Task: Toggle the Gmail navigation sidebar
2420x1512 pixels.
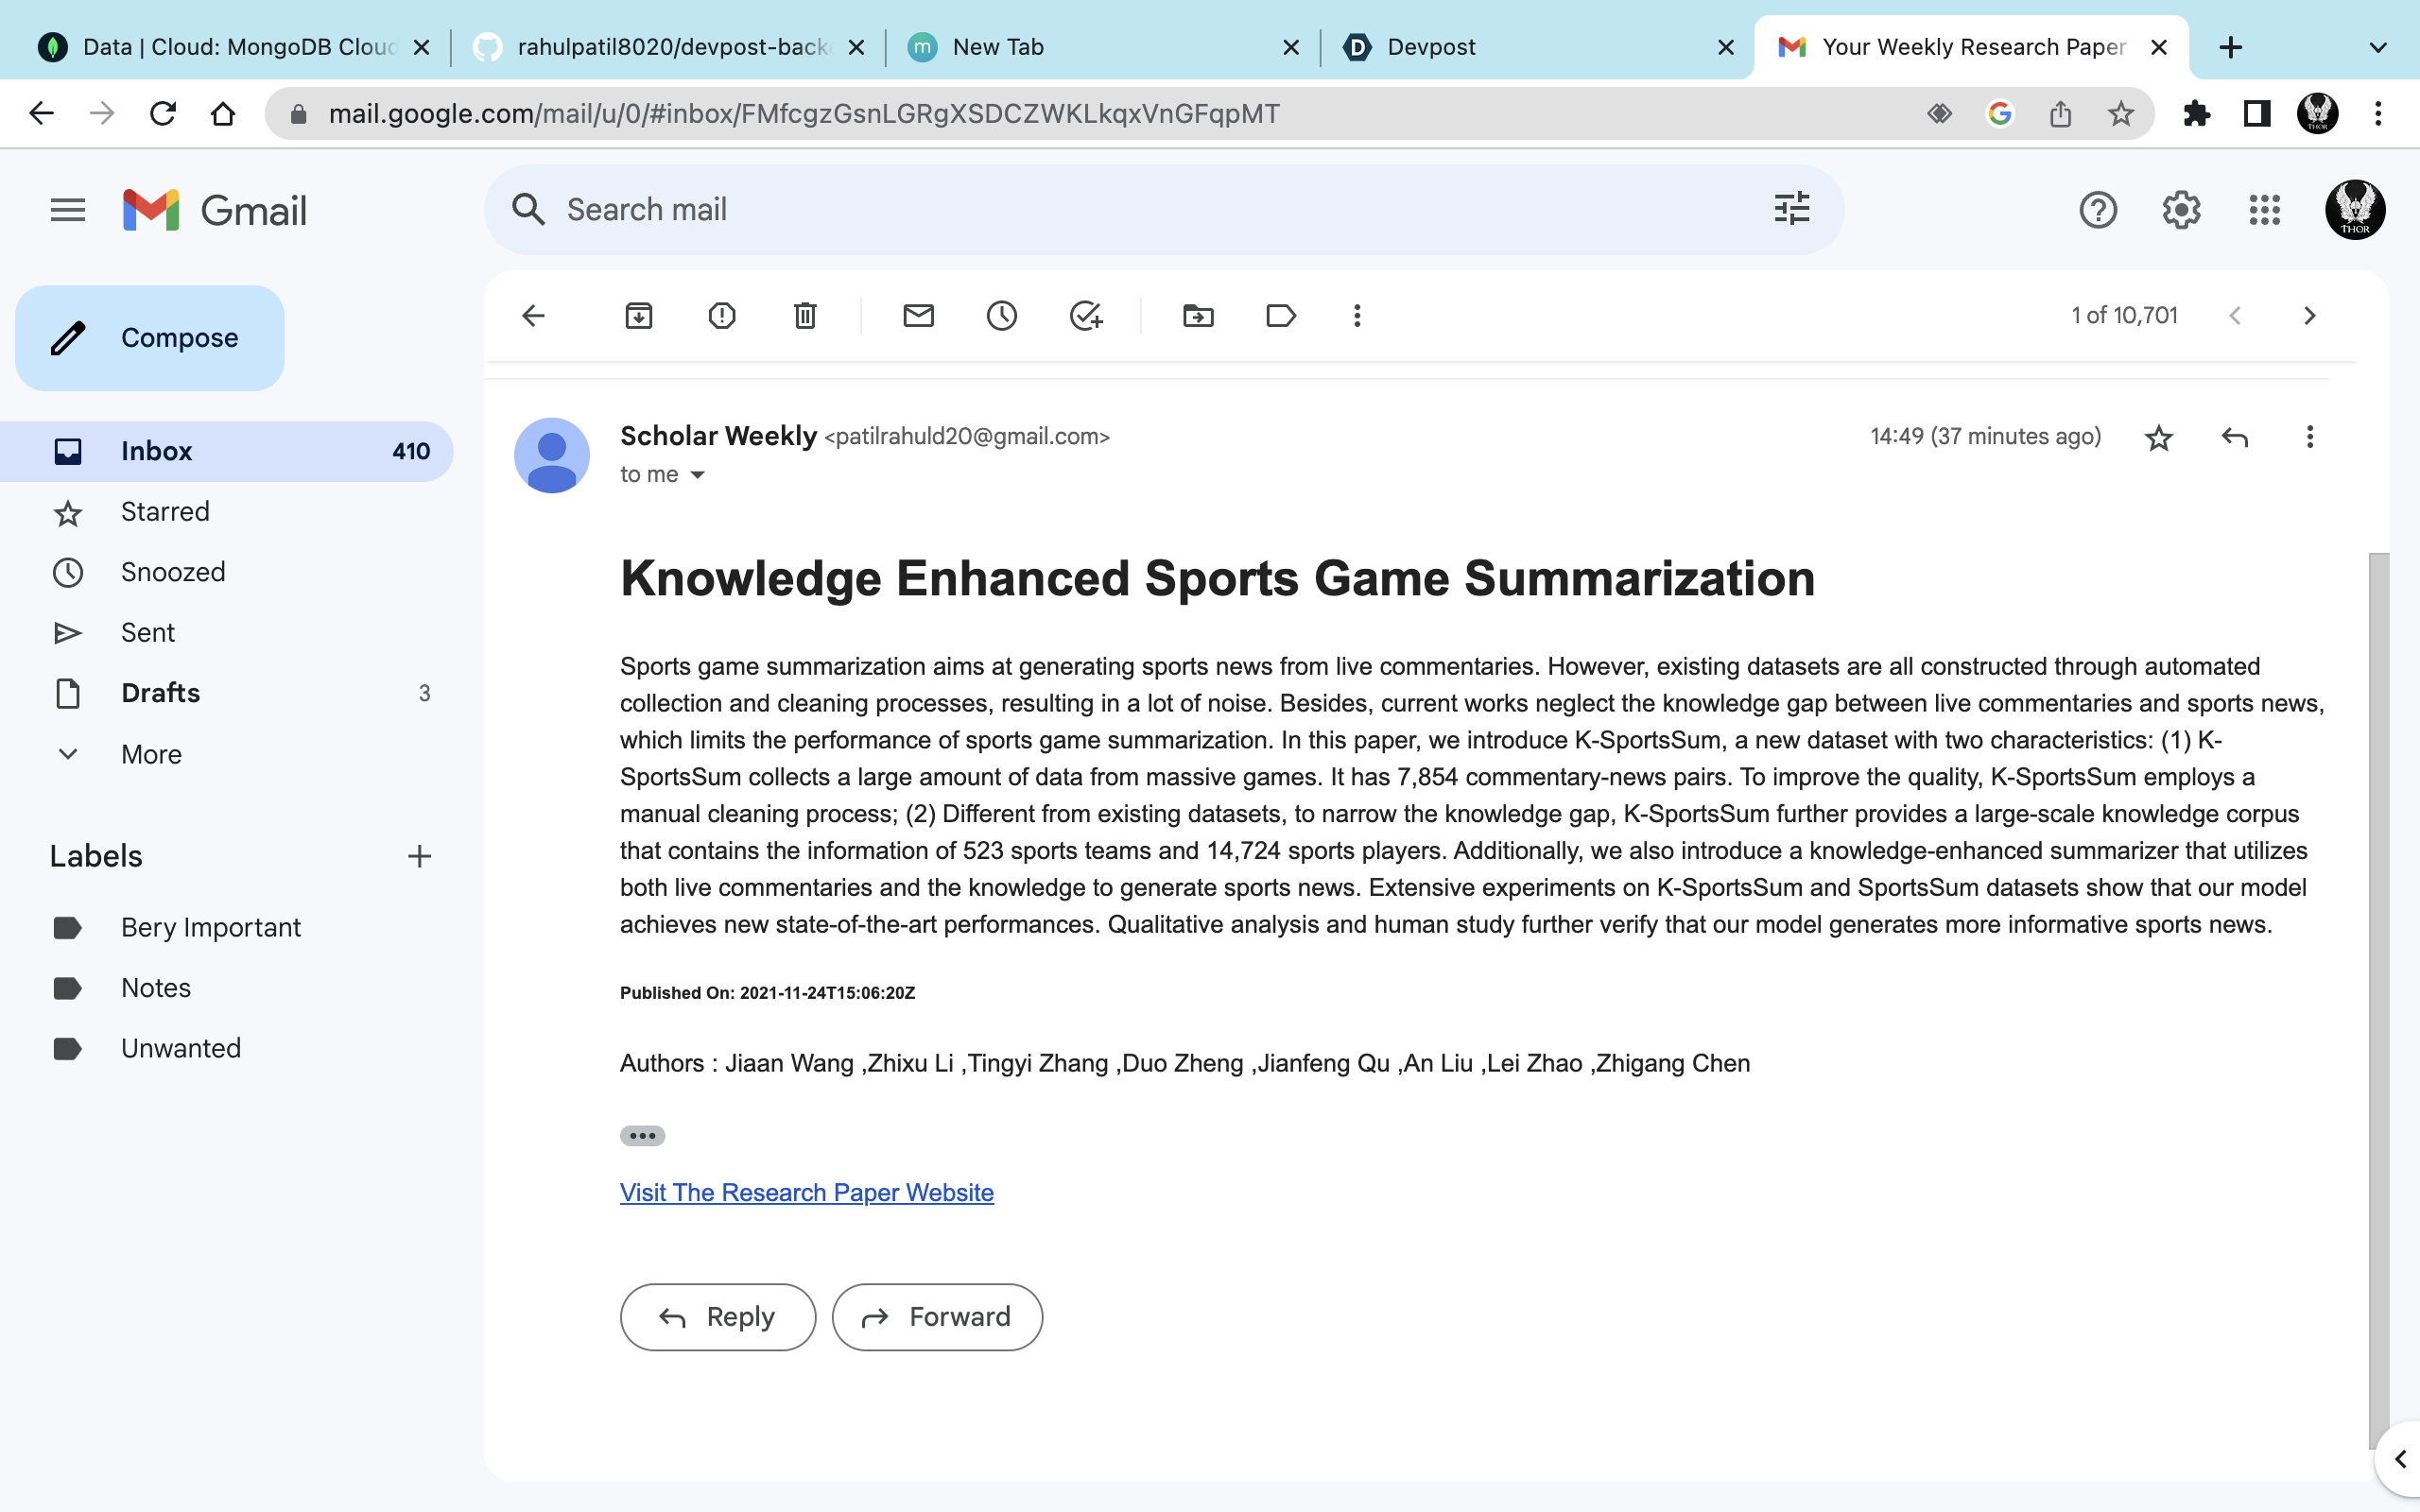Action: point(67,209)
